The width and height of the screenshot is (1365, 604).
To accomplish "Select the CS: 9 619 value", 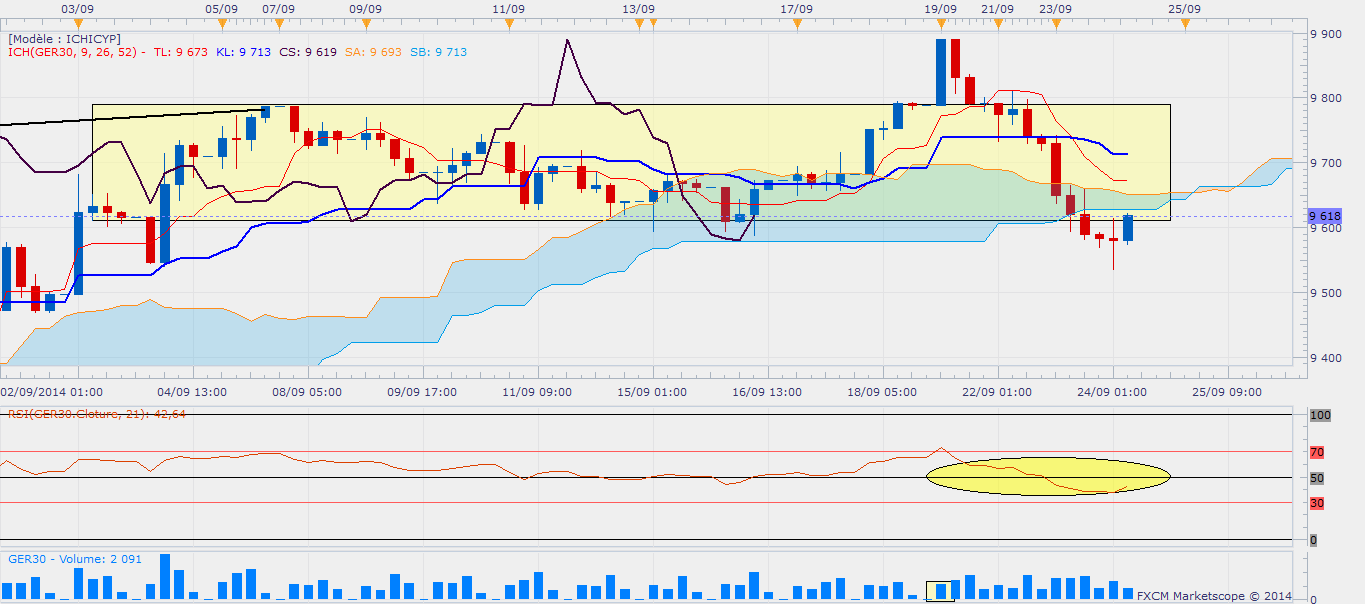I will click(x=308, y=52).
